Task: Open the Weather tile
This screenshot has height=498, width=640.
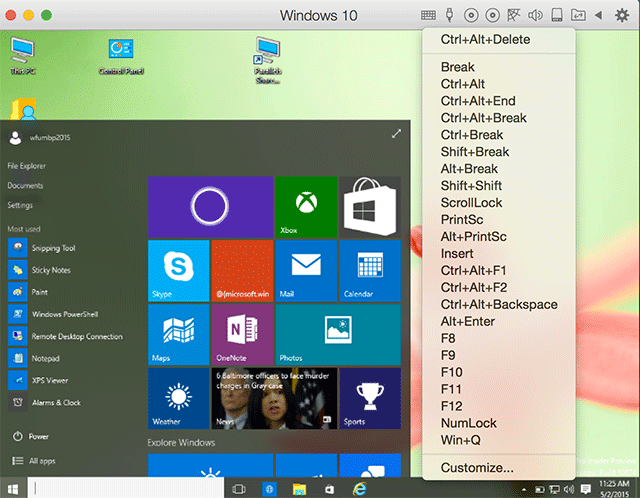Action: [x=178, y=398]
